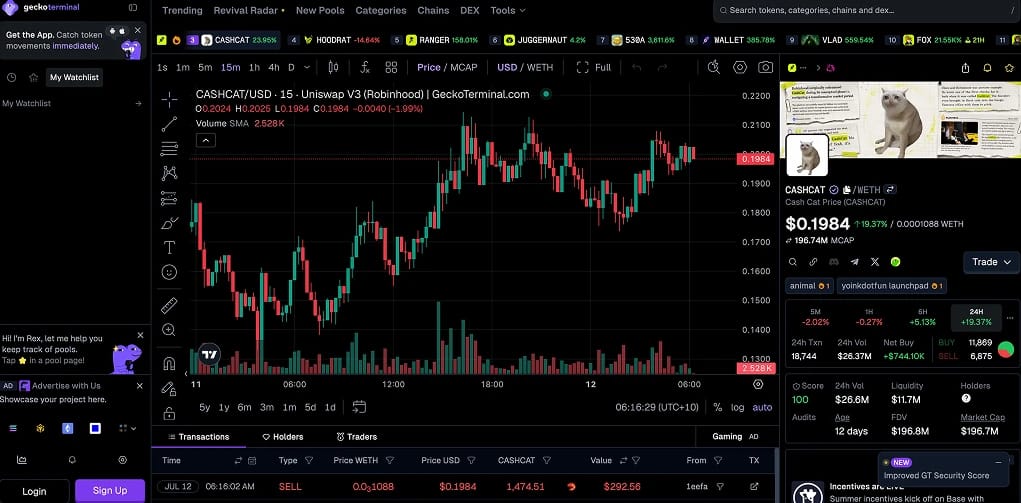Viewport: 1021px width, 503px height.
Task: Open the Holders tab
Action: [x=283, y=437]
